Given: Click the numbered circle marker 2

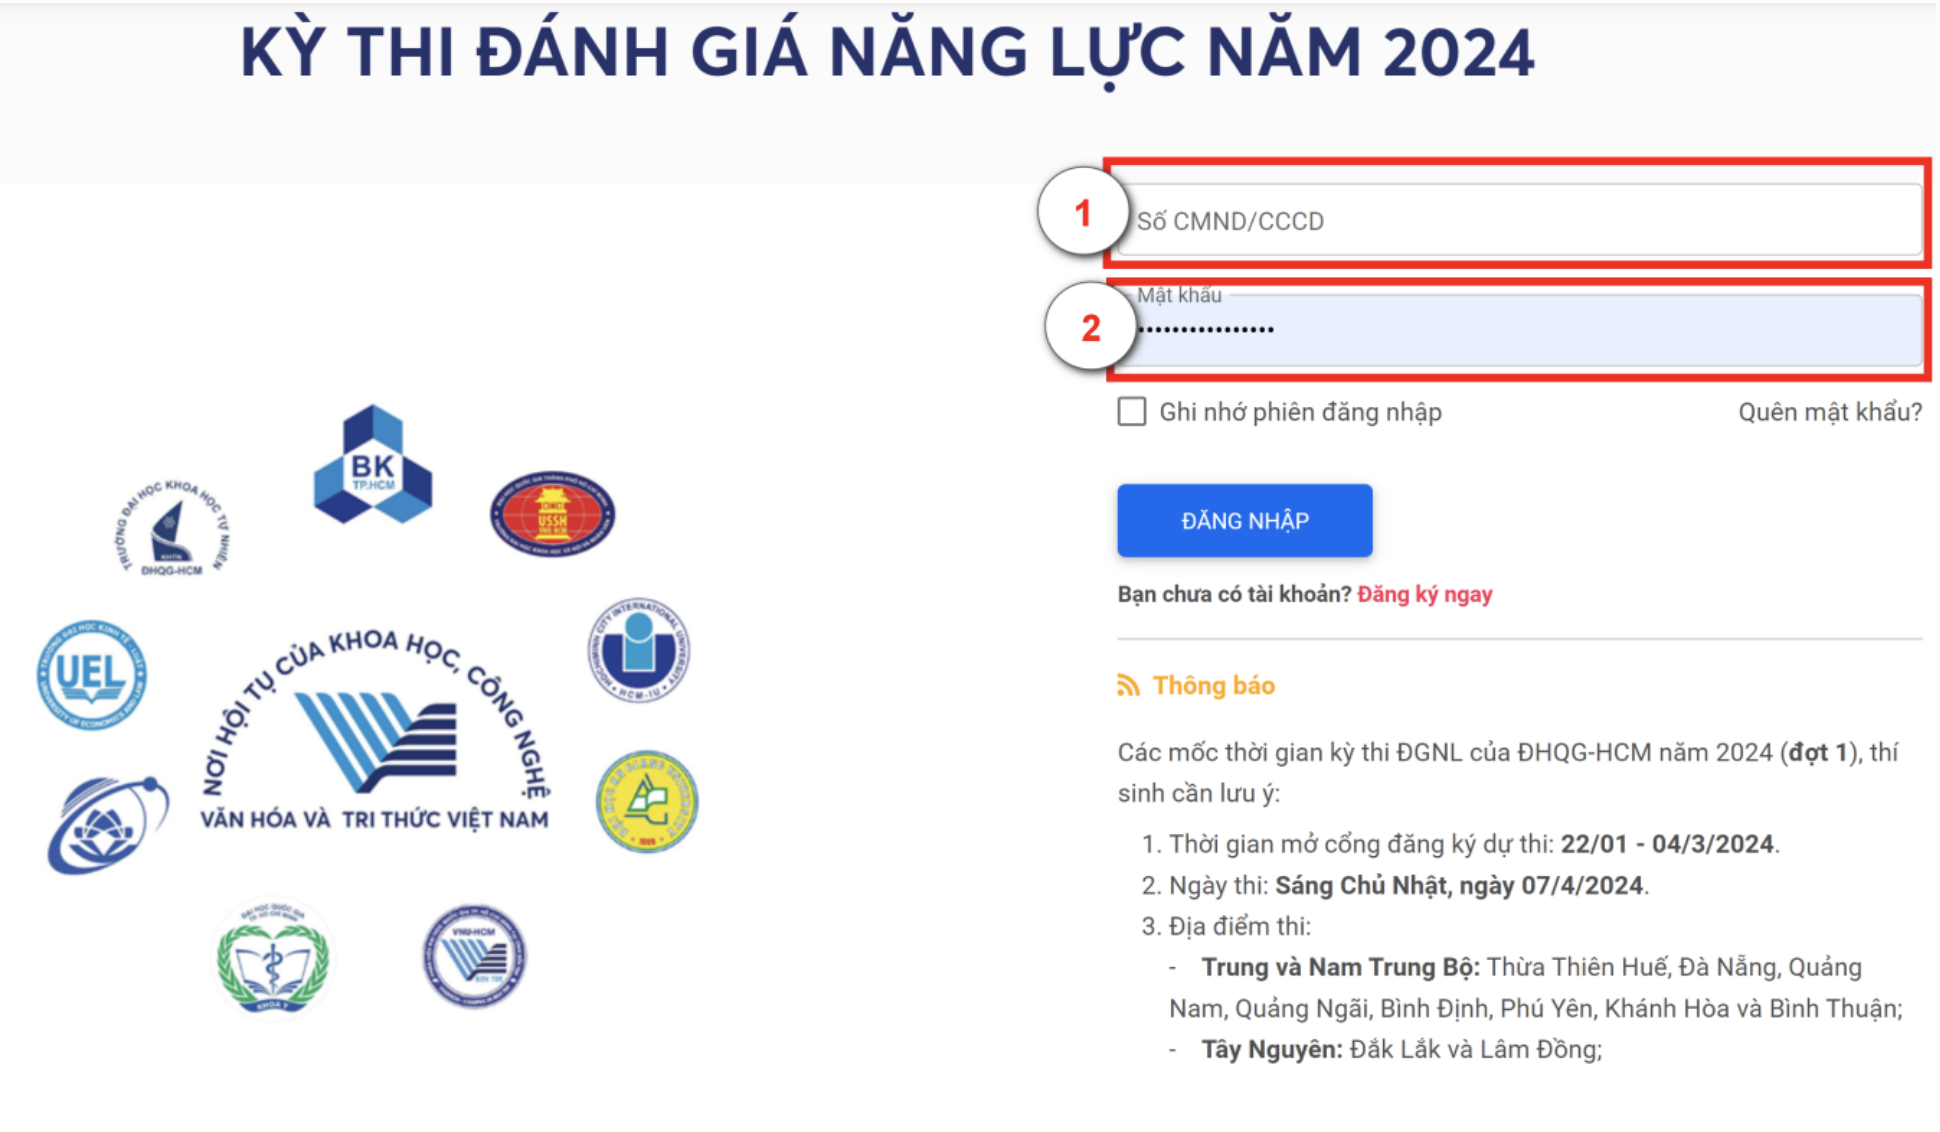Looking at the screenshot, I should 1090,327.
